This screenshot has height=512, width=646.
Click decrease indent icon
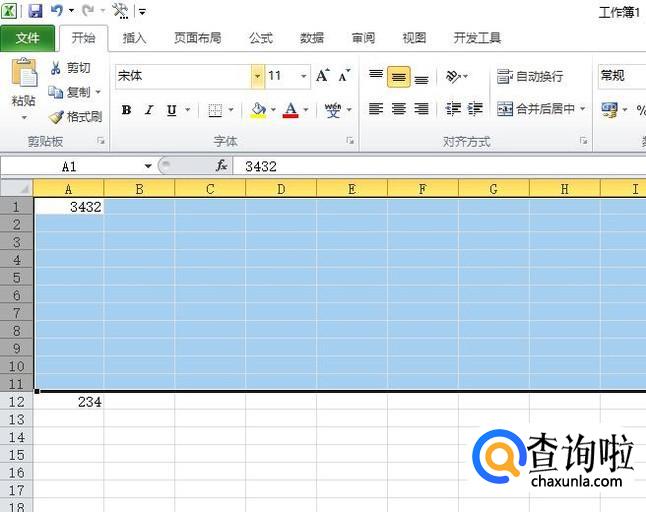(453, 109)
